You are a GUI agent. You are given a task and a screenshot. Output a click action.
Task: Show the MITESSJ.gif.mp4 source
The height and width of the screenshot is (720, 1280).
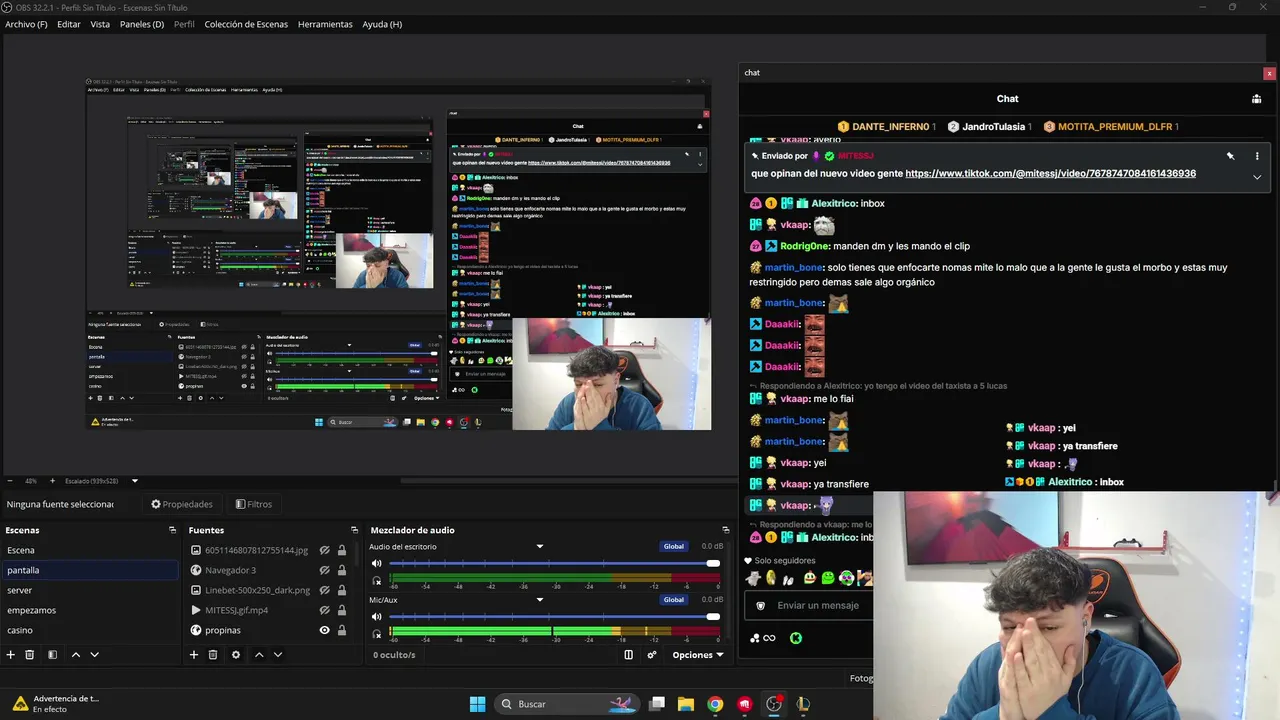click(x=325, y=610)
